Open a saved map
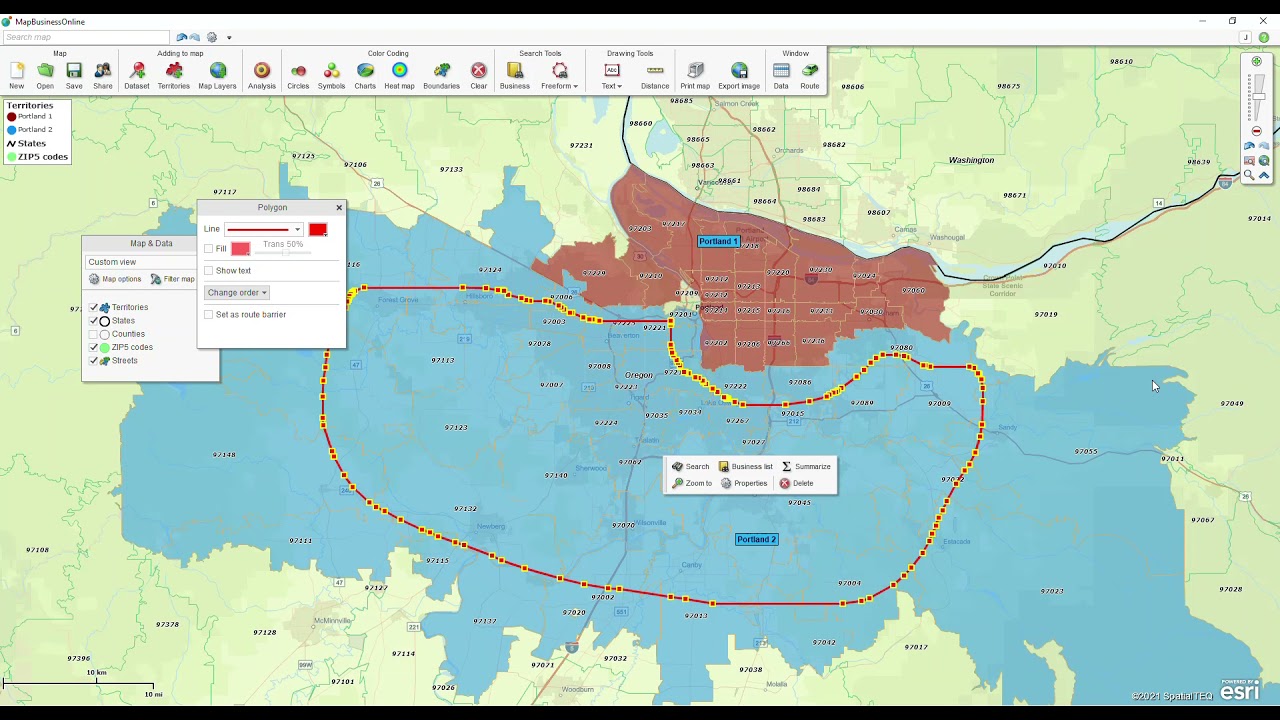 point(45,75)
